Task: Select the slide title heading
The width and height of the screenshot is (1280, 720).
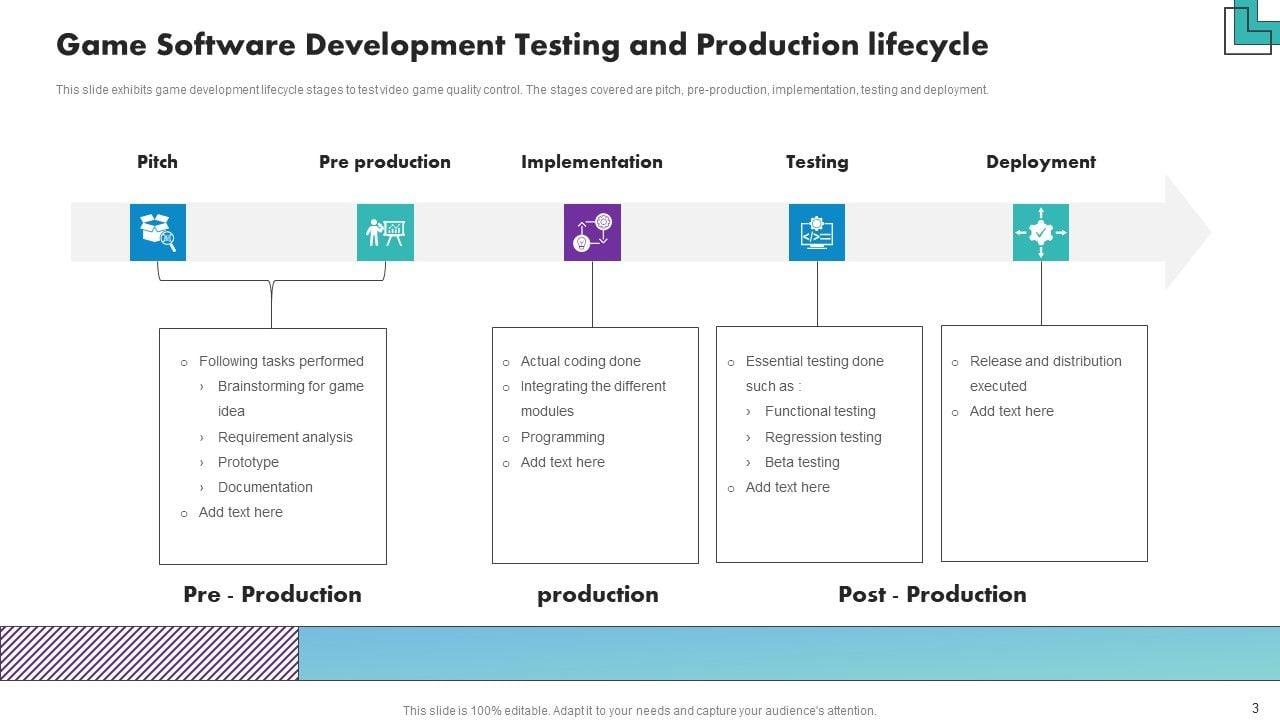Action: pos(522,45)
